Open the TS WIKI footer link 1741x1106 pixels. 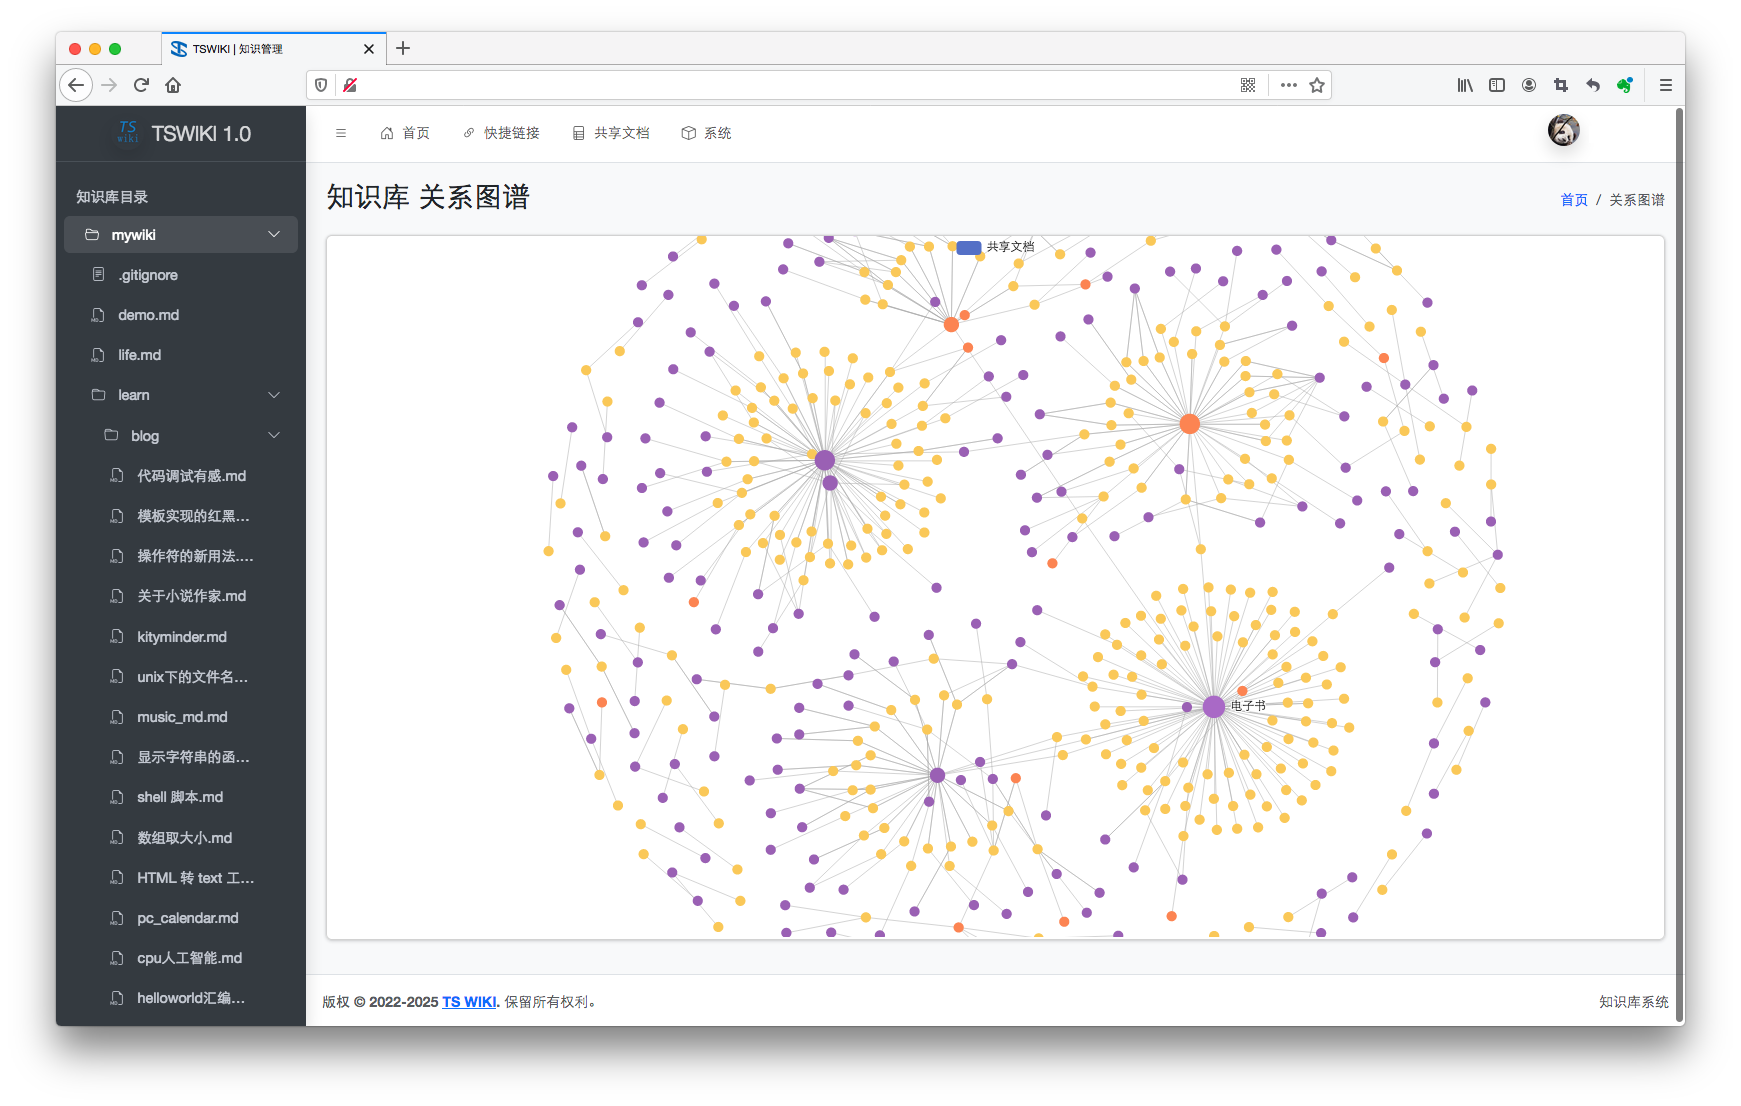click(468, 1001)
